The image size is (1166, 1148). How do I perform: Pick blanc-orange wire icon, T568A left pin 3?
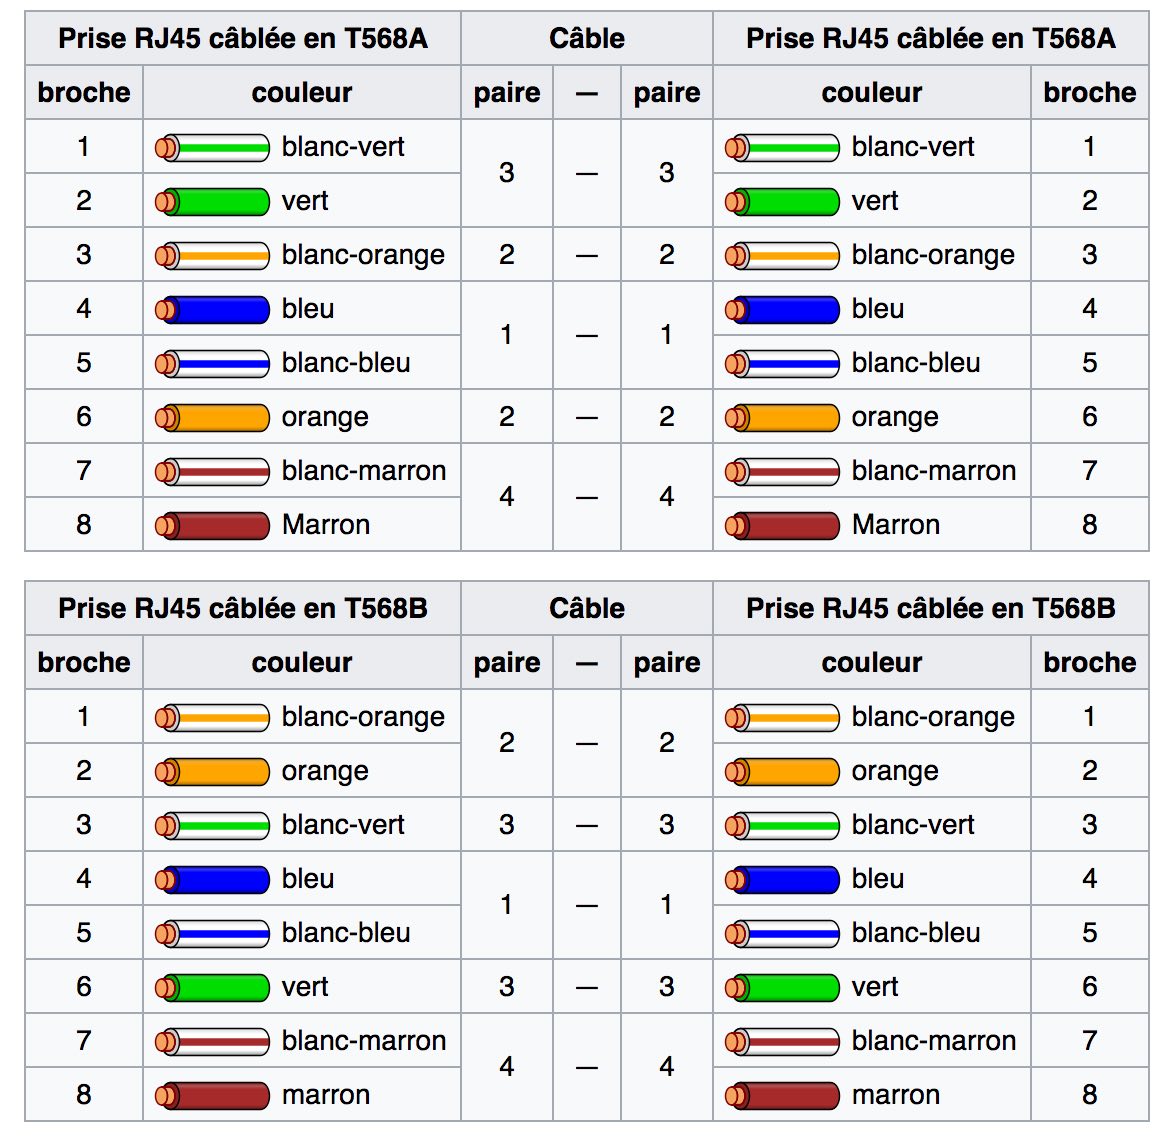(x=212, y=256)
